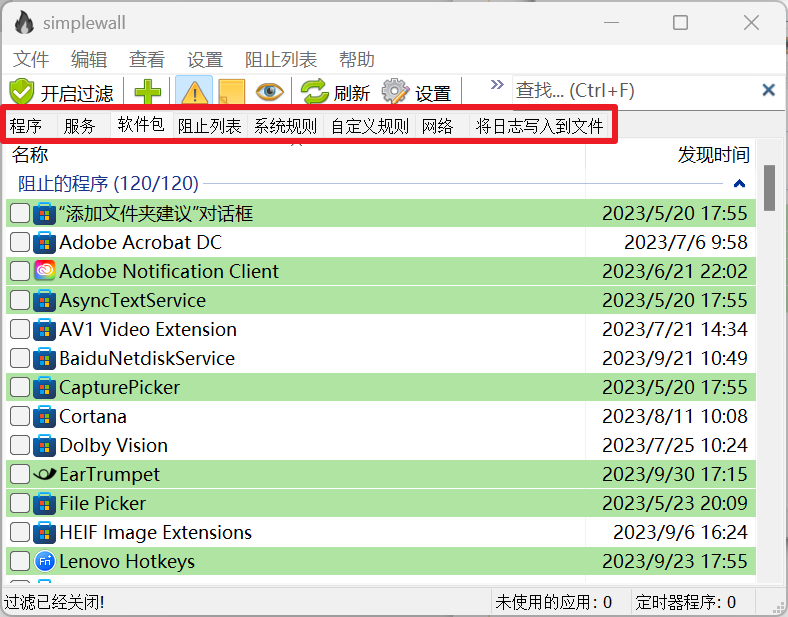Toggle the File Picker checkbox
Viewport: 788px width, 617px height.
point(20,503)
